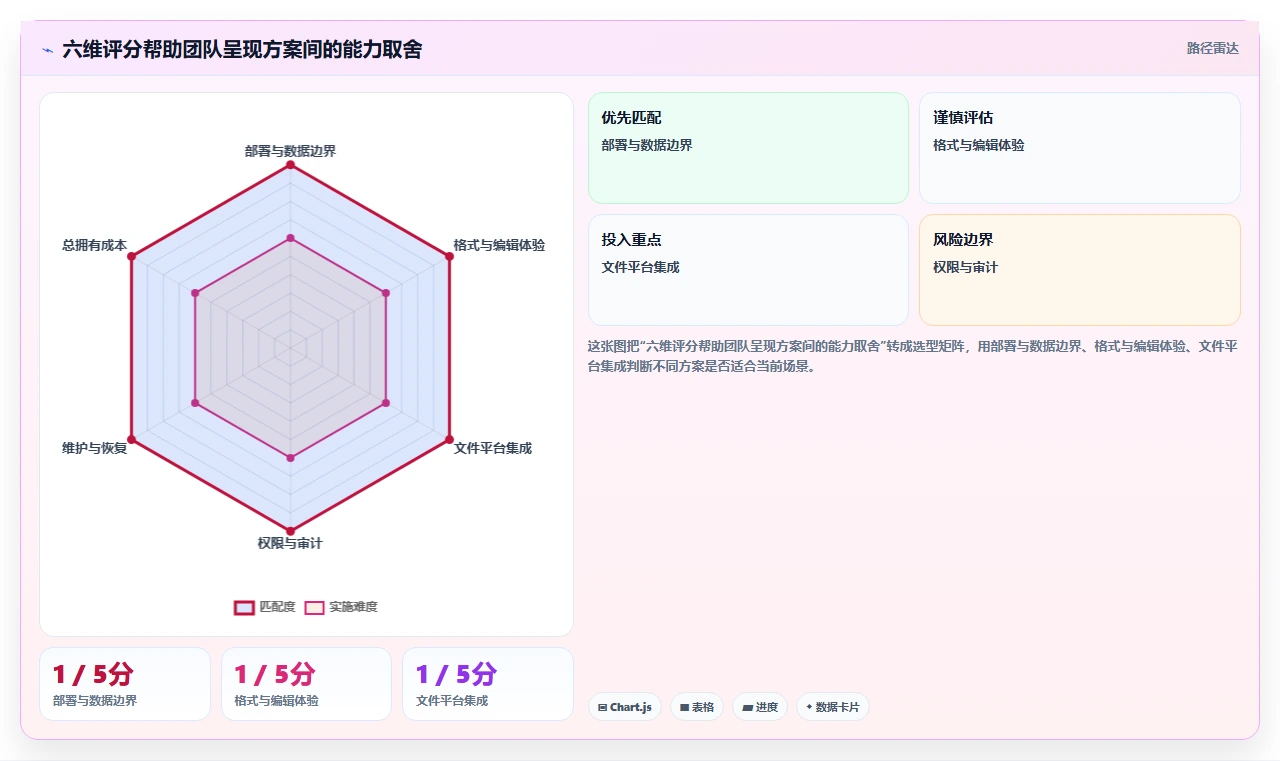This screenshot has height=761, width=1280.
Task: Select the 投入重点 card
Action: coord(748,270)
